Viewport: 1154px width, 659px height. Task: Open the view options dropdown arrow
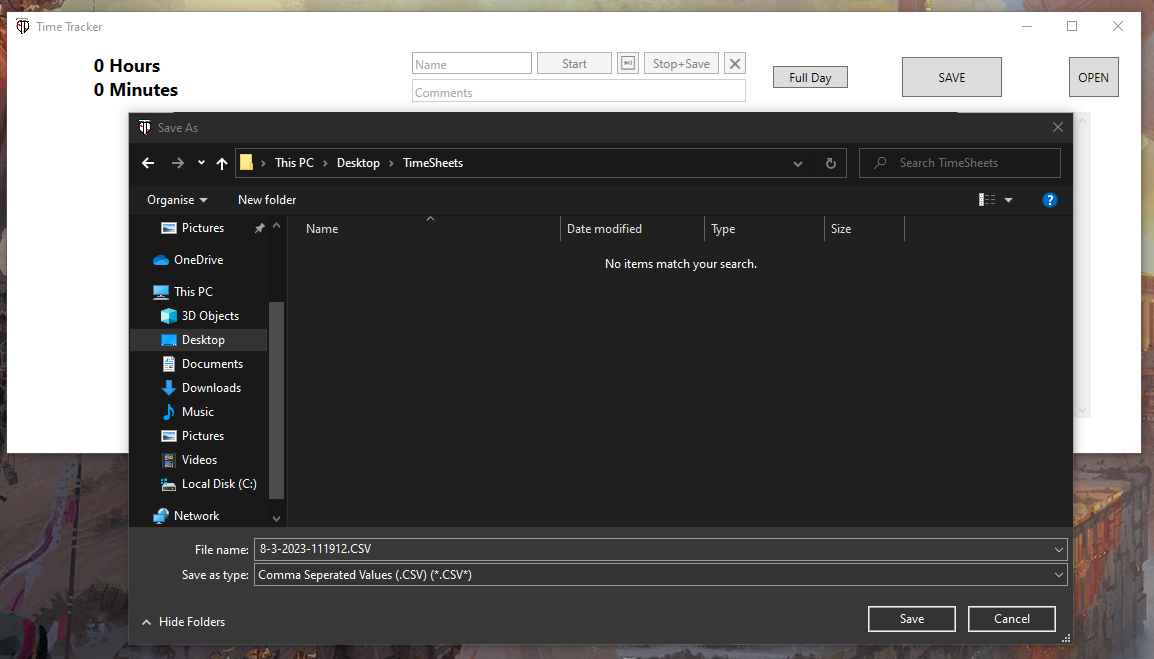click(1008, 200)
